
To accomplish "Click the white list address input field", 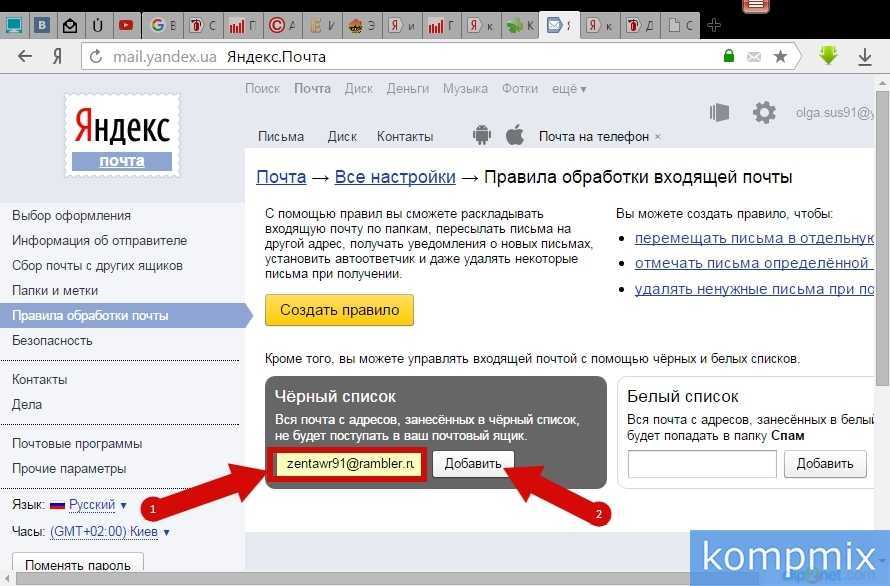I will pyautogui.click(x=702, y=464).
